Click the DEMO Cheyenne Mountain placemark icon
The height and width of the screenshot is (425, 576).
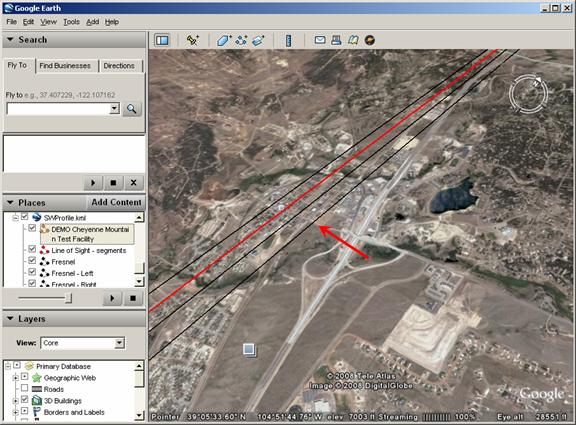pyautogui.click(x=44, y=229)
